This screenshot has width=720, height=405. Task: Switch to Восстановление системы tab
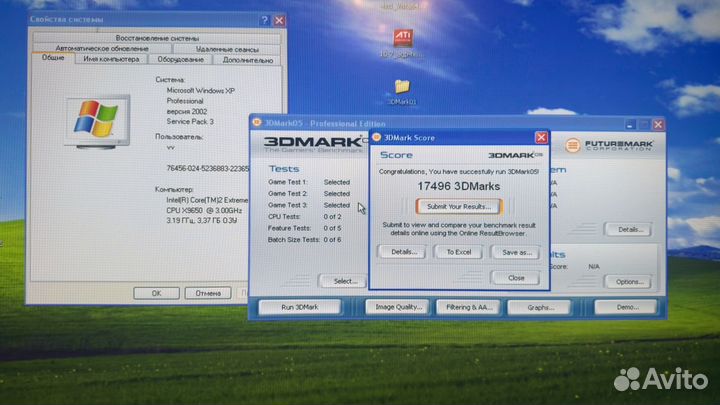pyautogui.click(x=157, y=38)
